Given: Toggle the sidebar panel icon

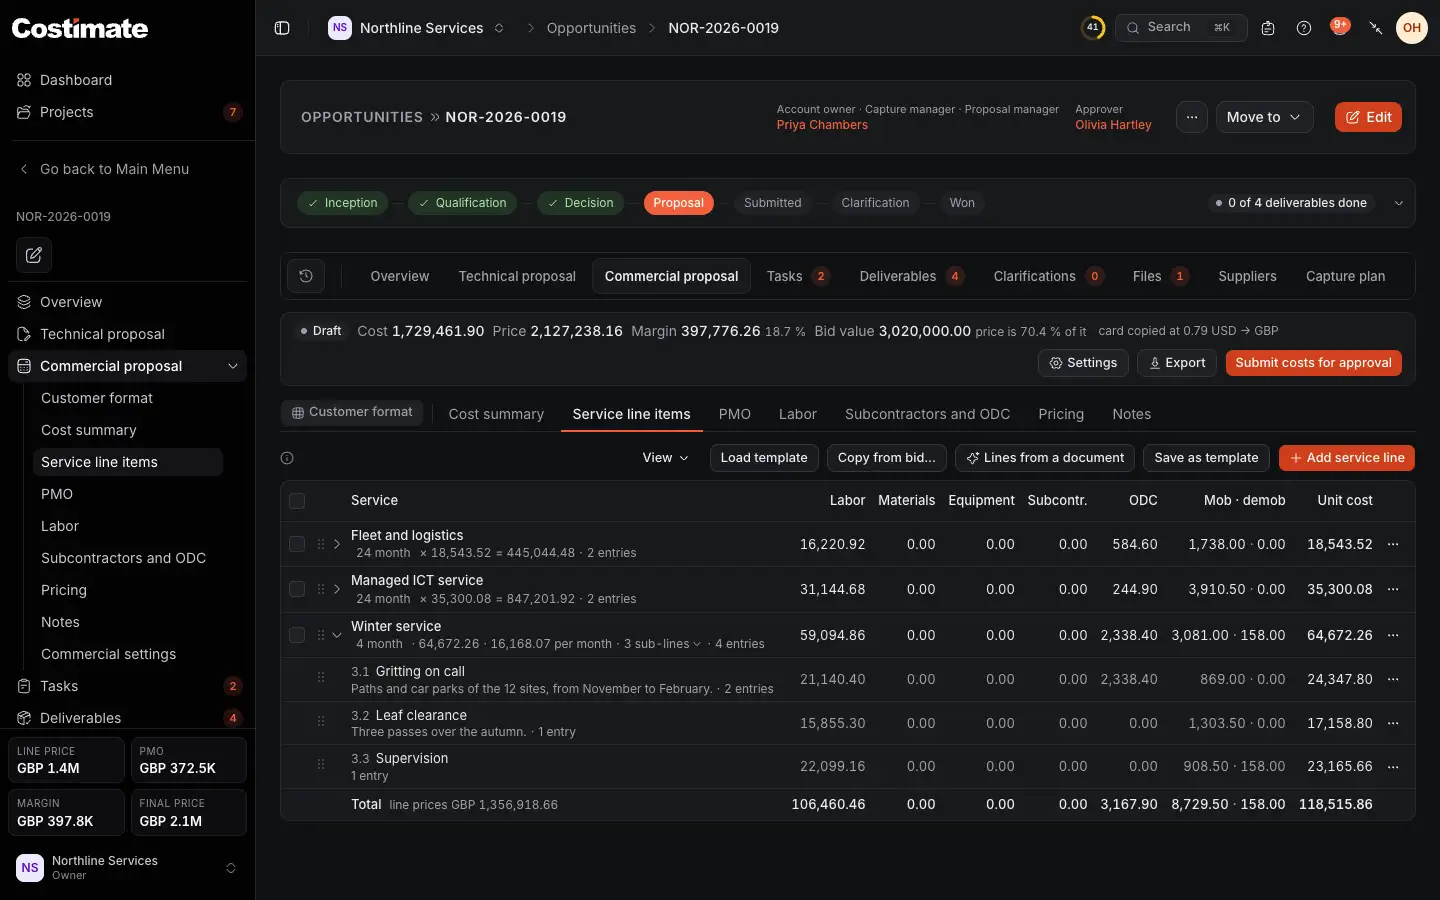Looking at the screenshot, I should tap(282, 28).
